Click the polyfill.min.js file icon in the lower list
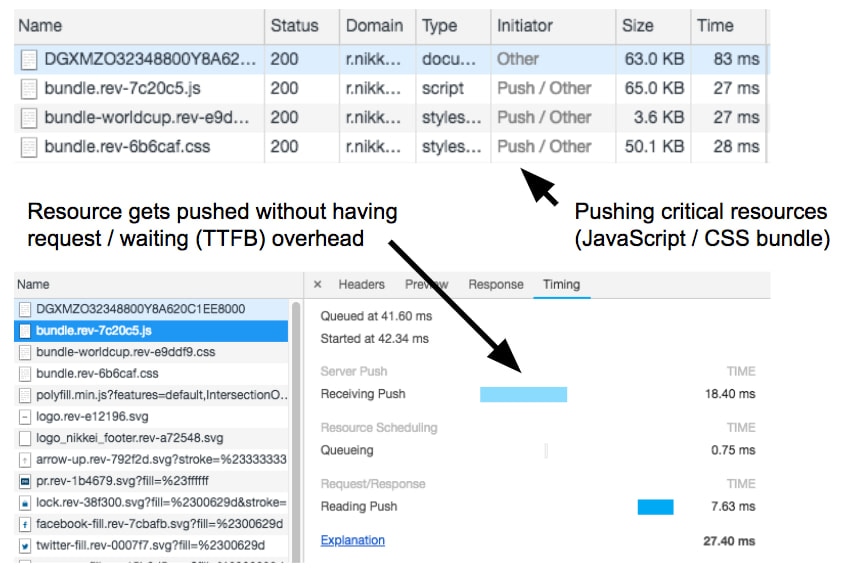Image resolution: width=861 pixels, height=588 pixels. pyautogui.click(x=24, y=395)
